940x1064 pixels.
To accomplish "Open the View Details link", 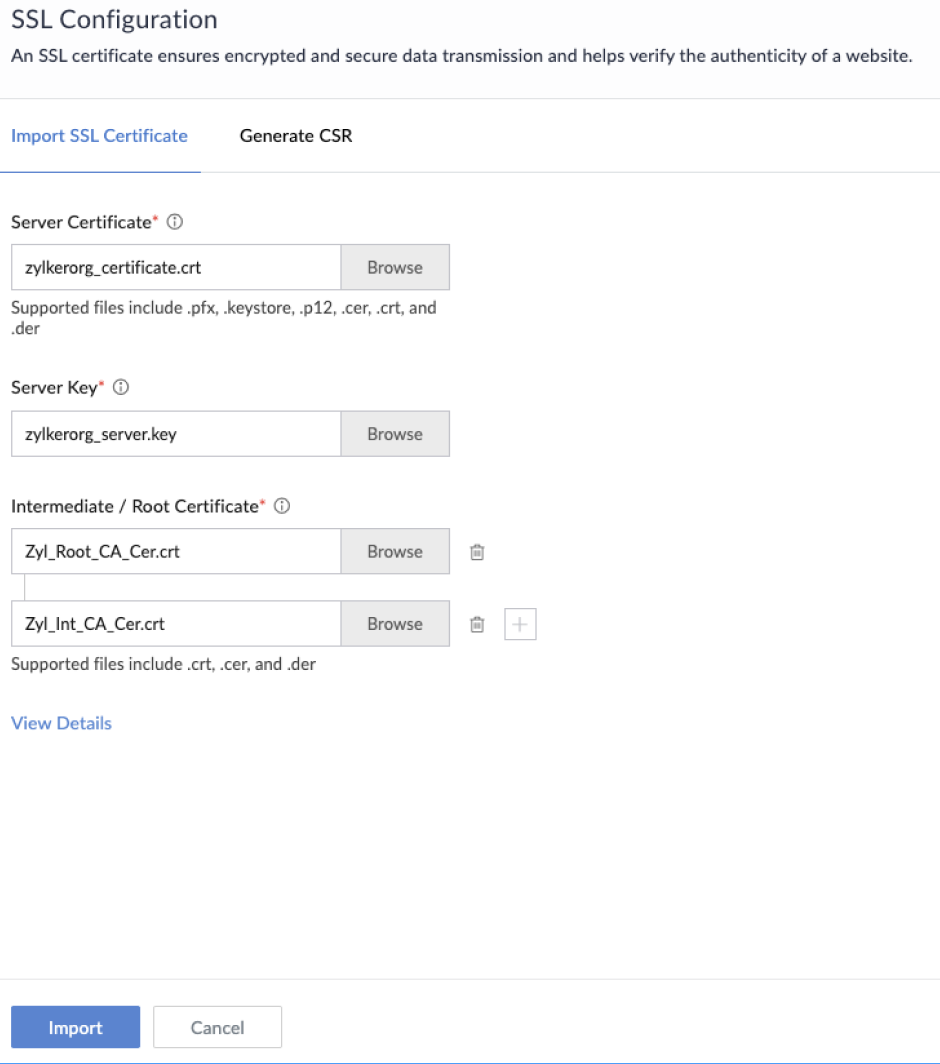I will pos(61,723).
